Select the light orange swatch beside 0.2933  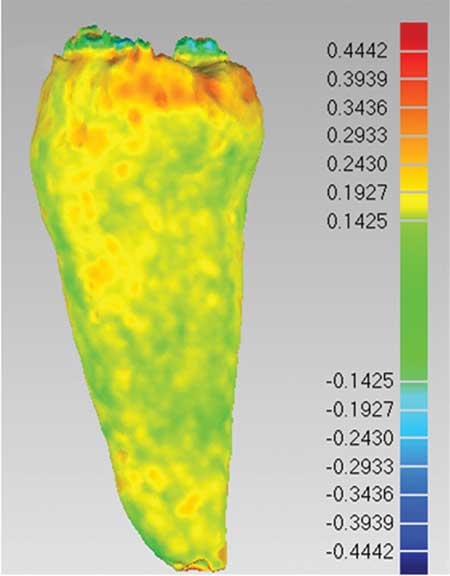tap(414, 150)
